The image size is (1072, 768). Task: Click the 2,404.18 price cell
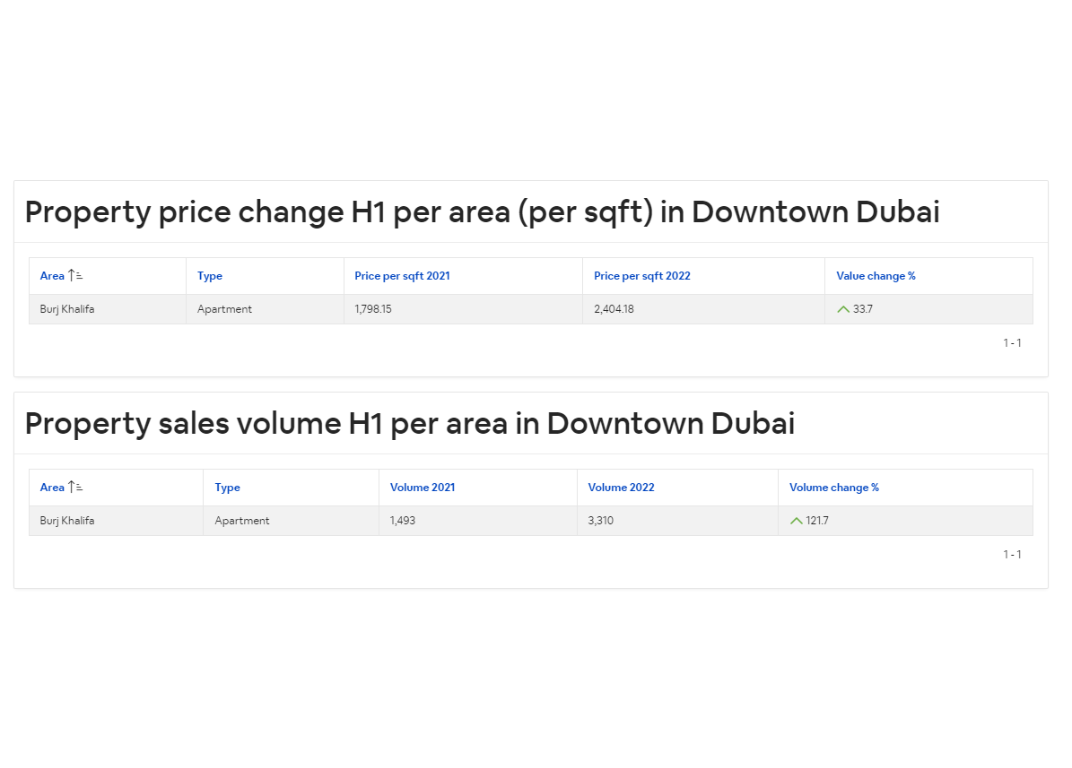[614, 310]
